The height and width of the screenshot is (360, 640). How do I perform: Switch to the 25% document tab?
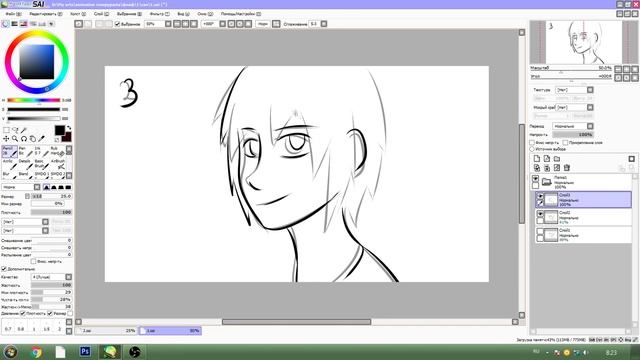tap(107, 331)
